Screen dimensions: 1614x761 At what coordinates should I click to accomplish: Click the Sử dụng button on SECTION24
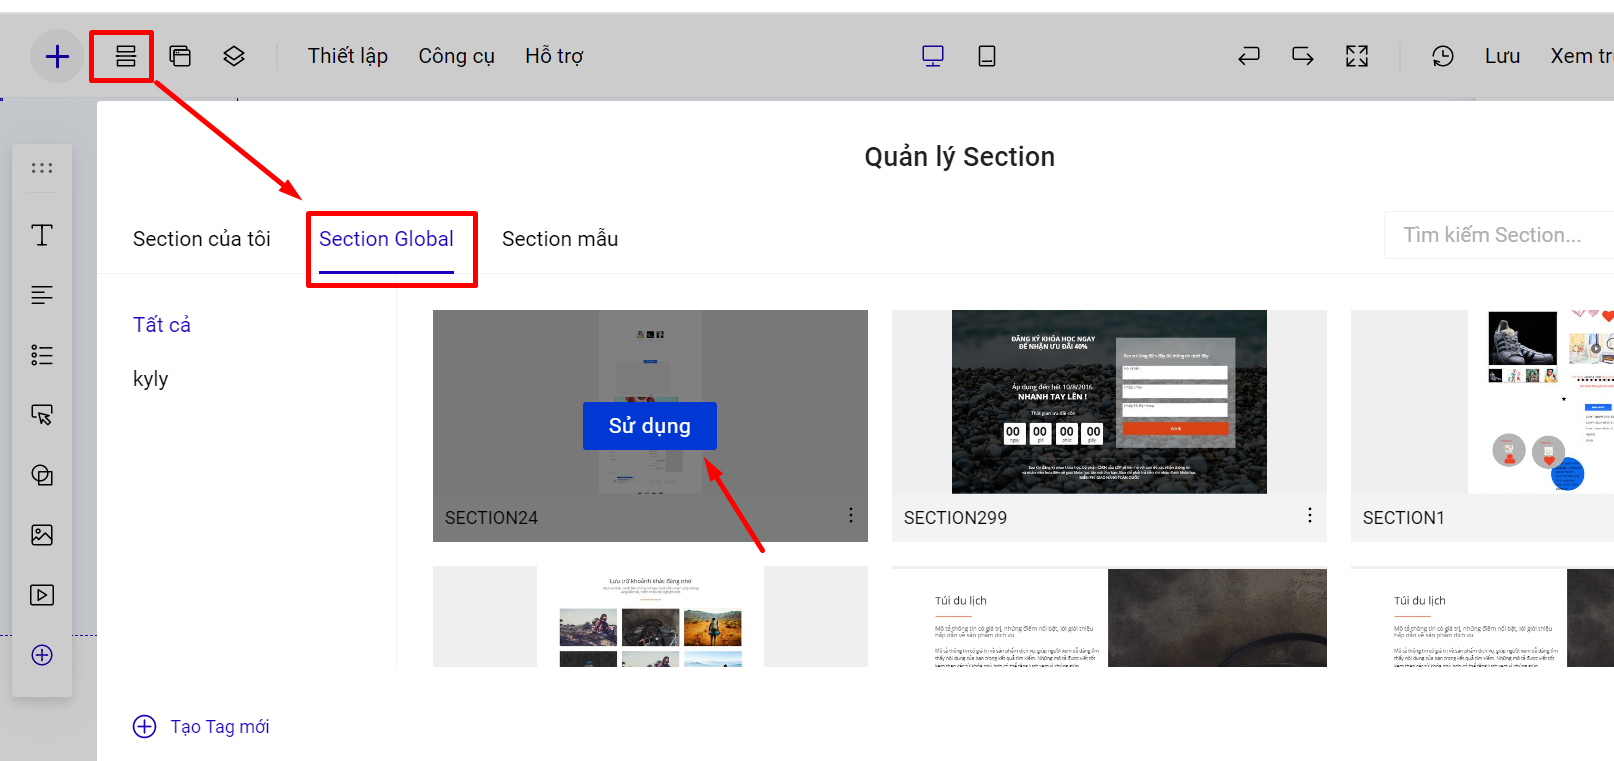coord(649,426)
